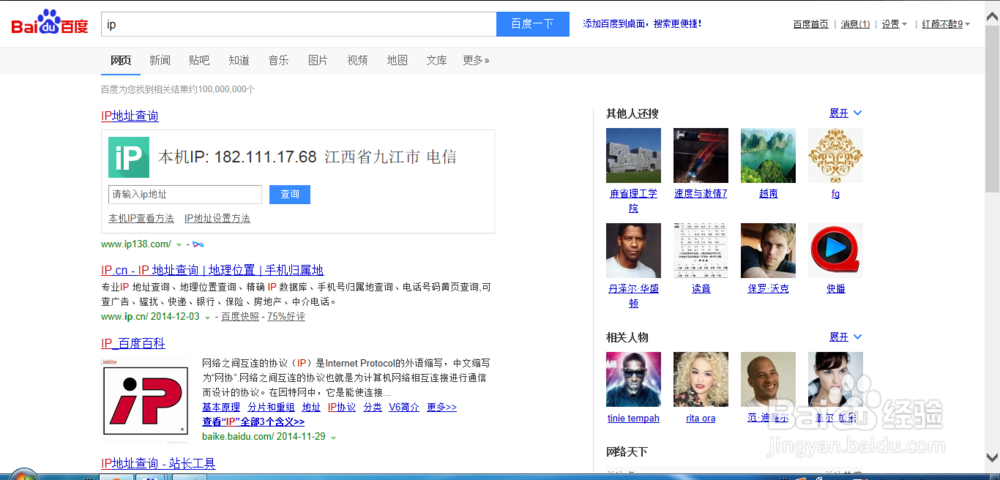Switch to the 地图 tab
1000x480 pixels.
click(397, 61)
